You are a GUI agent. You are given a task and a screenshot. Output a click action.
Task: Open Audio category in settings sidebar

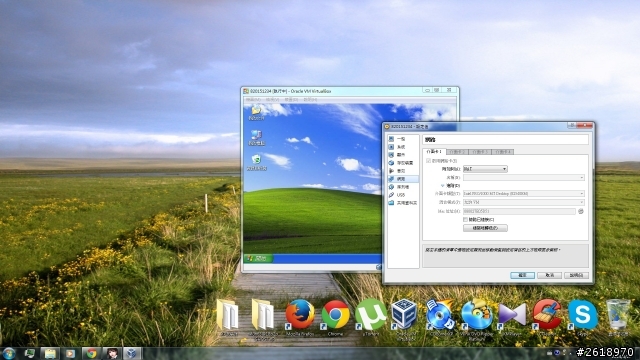coord(402,171)
